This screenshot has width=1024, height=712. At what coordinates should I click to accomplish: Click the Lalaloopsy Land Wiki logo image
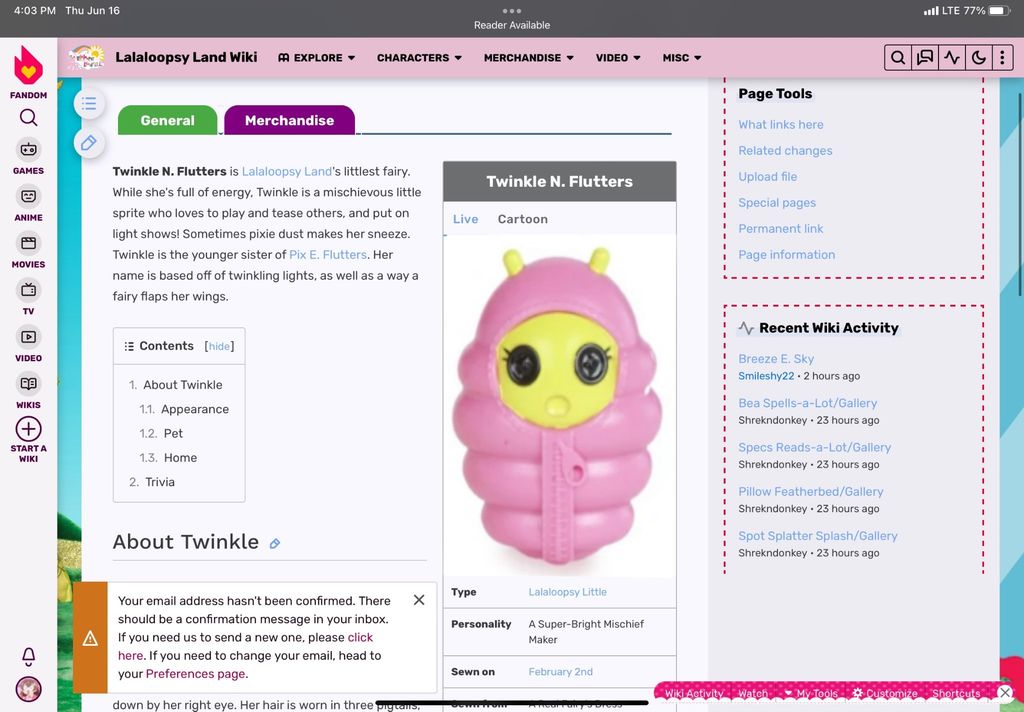[x=86, y=57]
